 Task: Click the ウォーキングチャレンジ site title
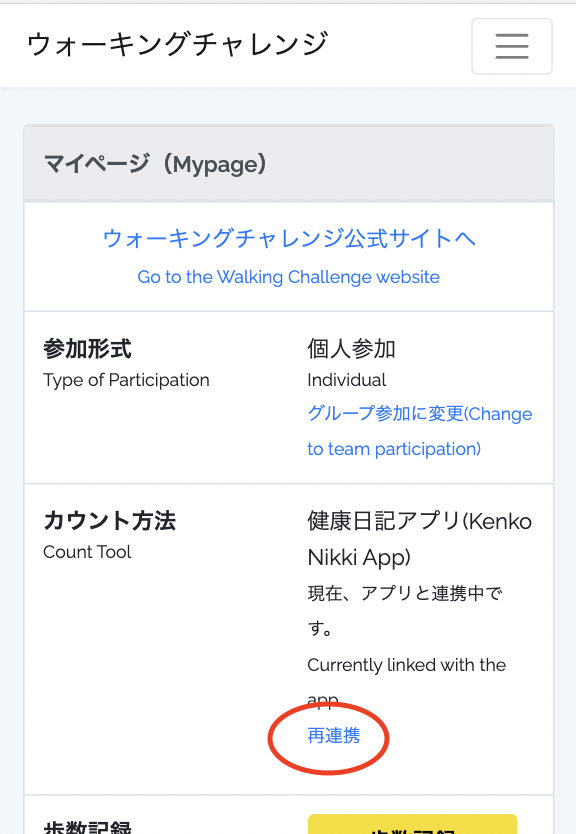tap(178, 44)
